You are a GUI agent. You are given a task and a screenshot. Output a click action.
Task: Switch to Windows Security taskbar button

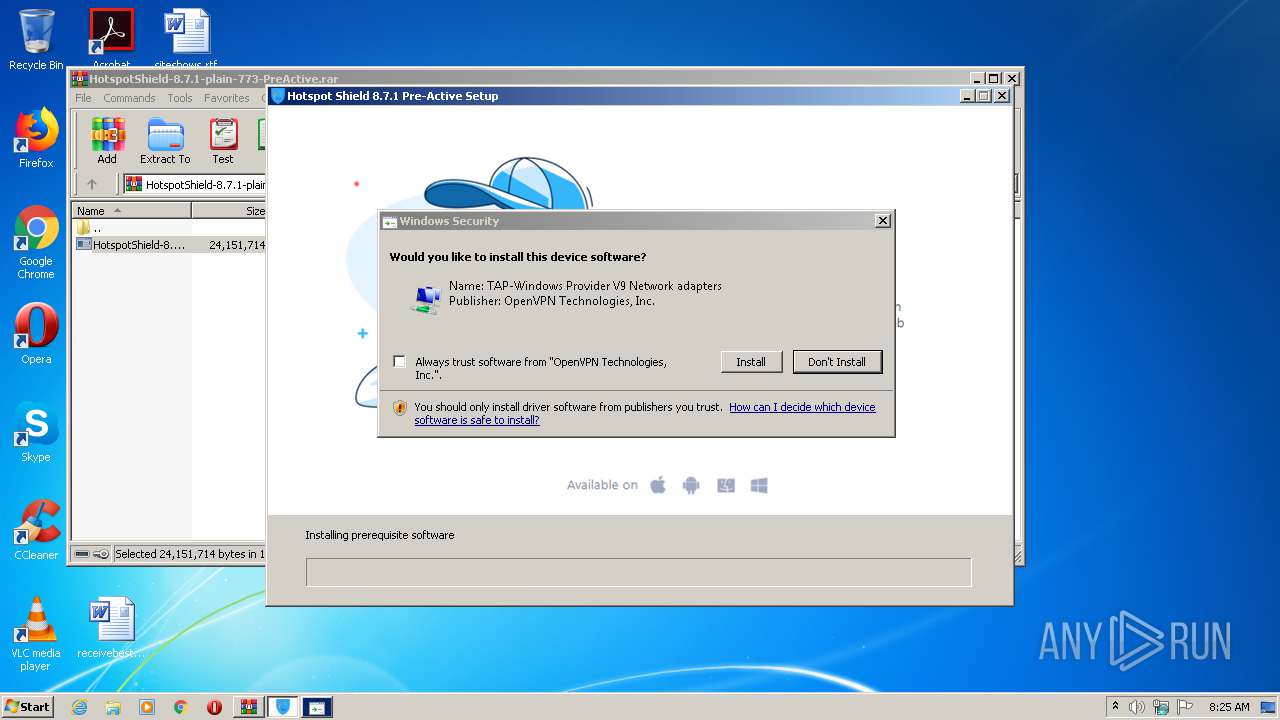[317, 707]
